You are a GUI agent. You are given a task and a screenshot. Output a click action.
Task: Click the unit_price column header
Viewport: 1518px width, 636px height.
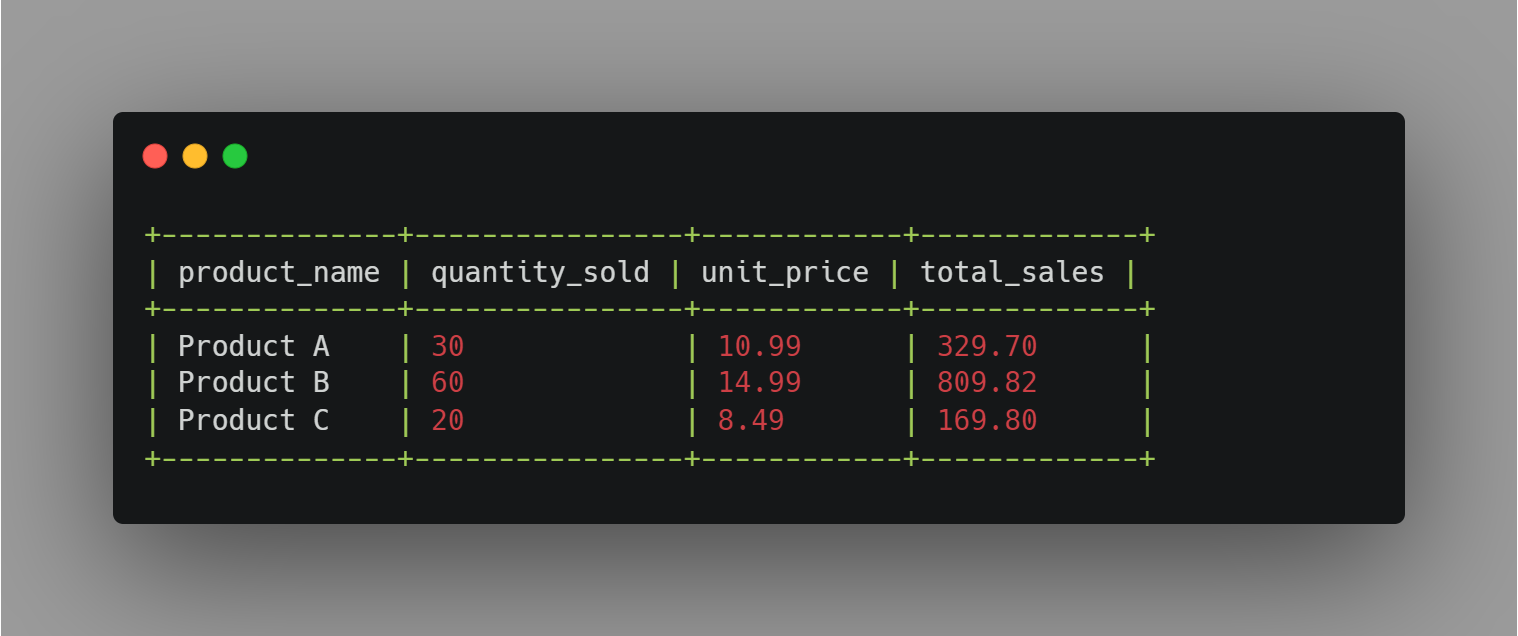(785, 272)
